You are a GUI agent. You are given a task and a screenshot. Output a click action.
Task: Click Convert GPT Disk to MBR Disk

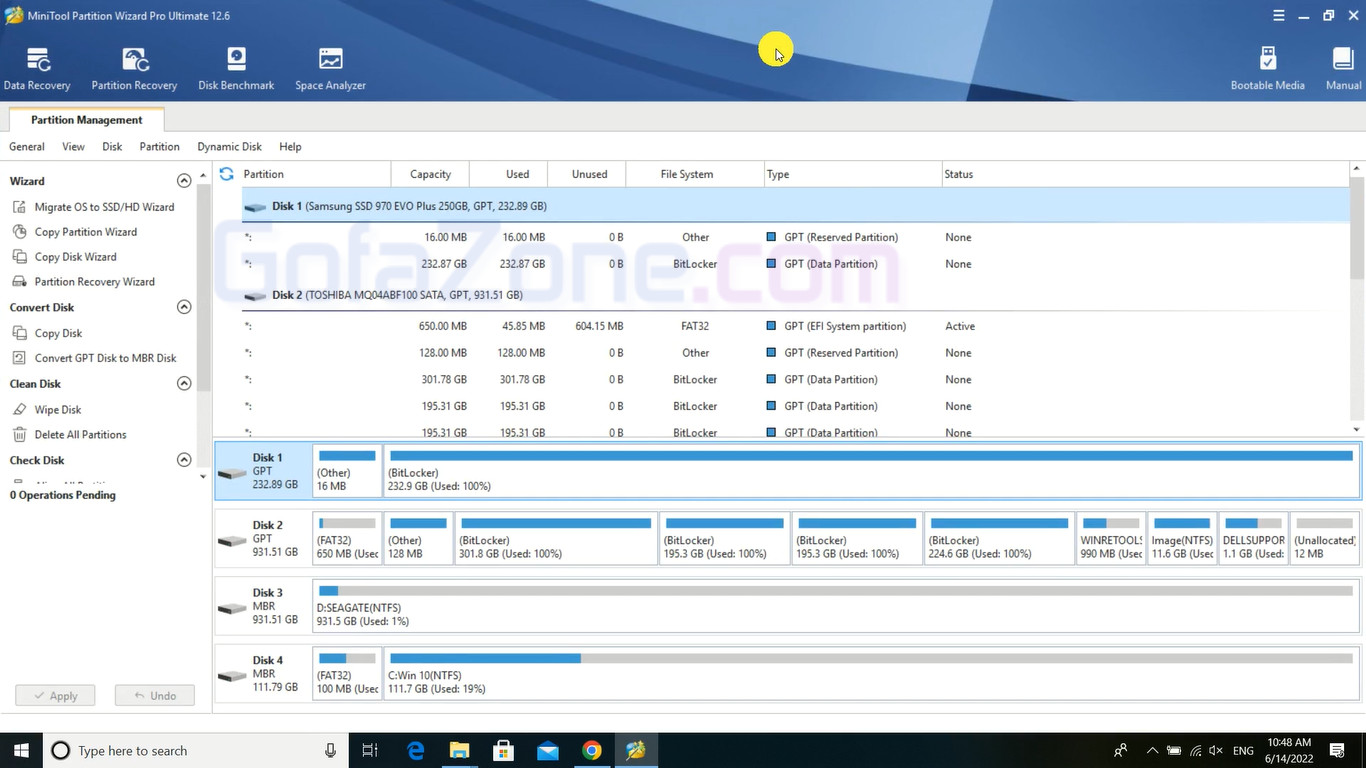point(105,358)
